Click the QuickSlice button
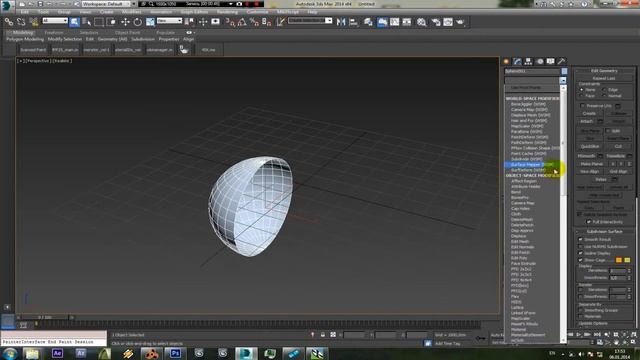The height and width of the screenshot is (360, 640). [590, 146]
